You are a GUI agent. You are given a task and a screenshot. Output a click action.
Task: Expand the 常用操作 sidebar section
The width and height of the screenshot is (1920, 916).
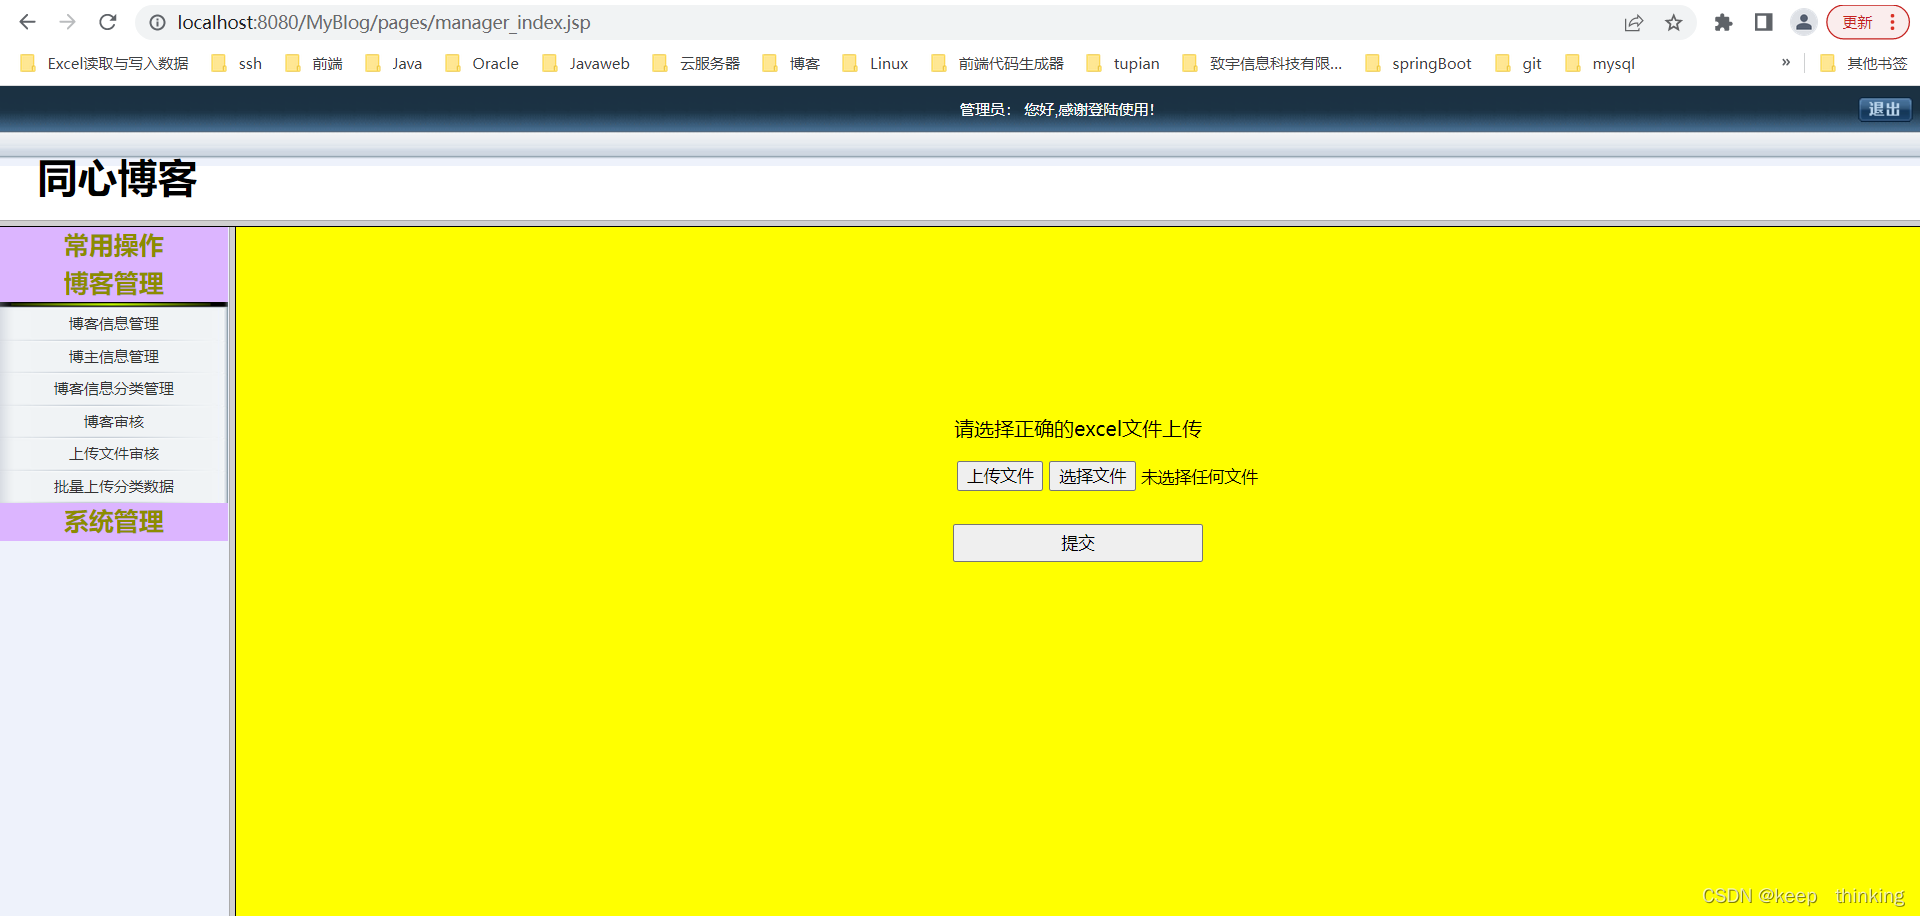pyautogui.click(x=114, y=246)
